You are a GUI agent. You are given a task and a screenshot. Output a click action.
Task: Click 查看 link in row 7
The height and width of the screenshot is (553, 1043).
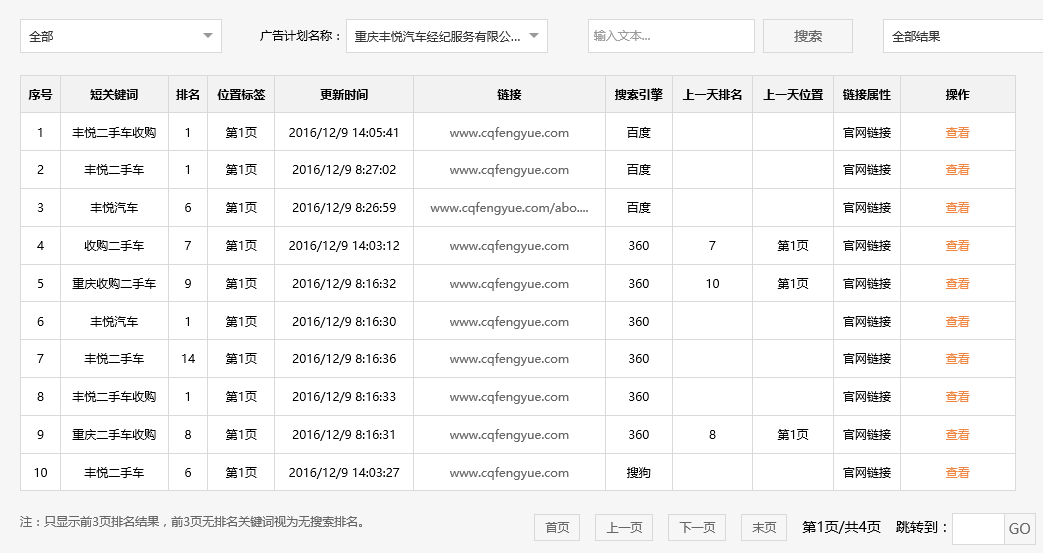(957, 359)
